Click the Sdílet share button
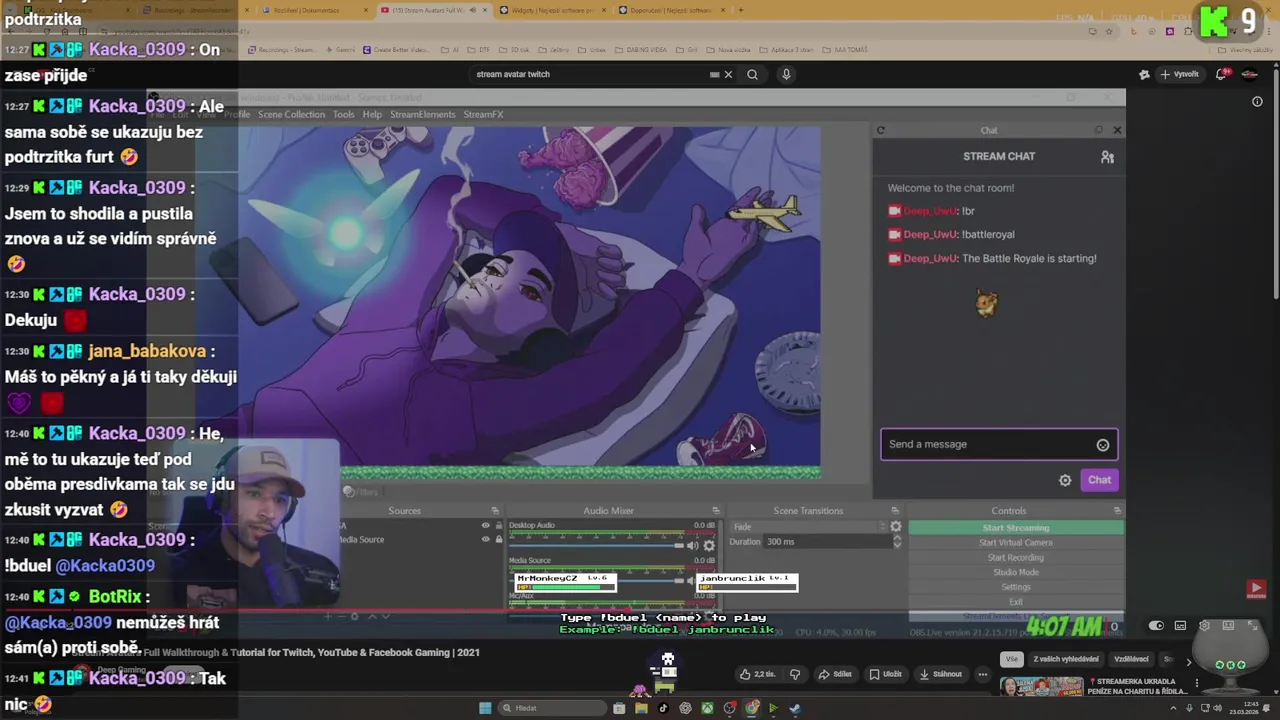The width and height of the screenshot is (1280, 720). pyautogui.click(x=835, y=674)
